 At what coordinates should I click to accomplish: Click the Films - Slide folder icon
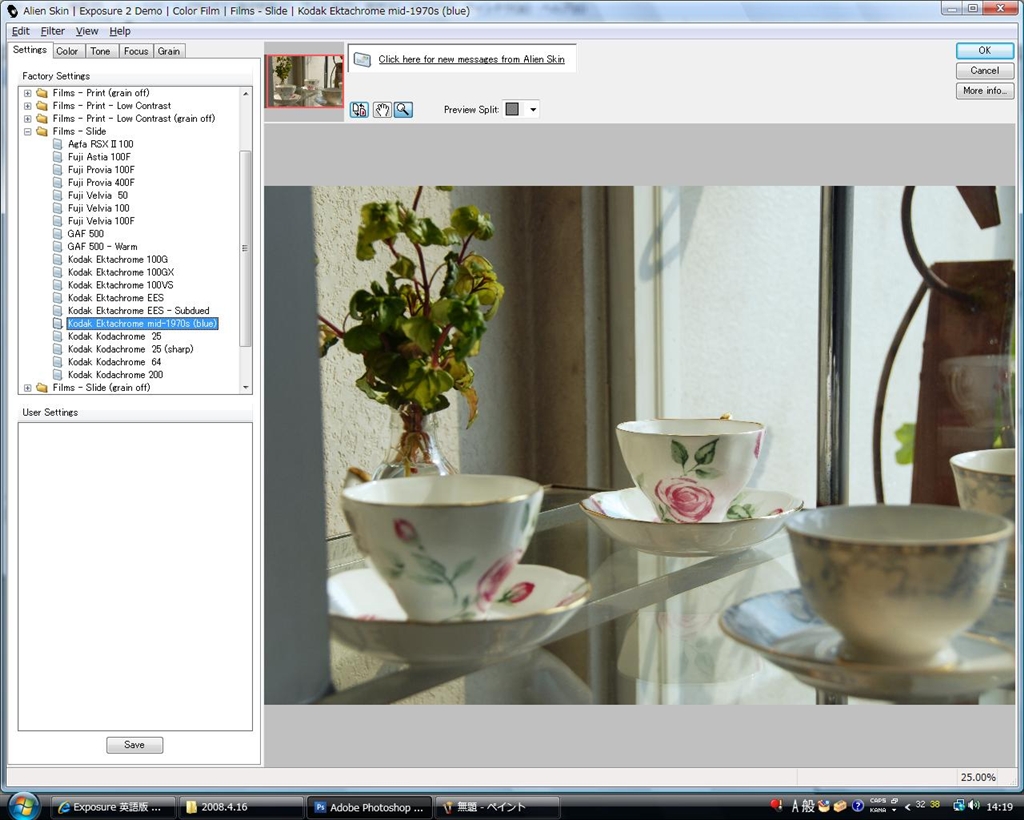coord(42,131)
